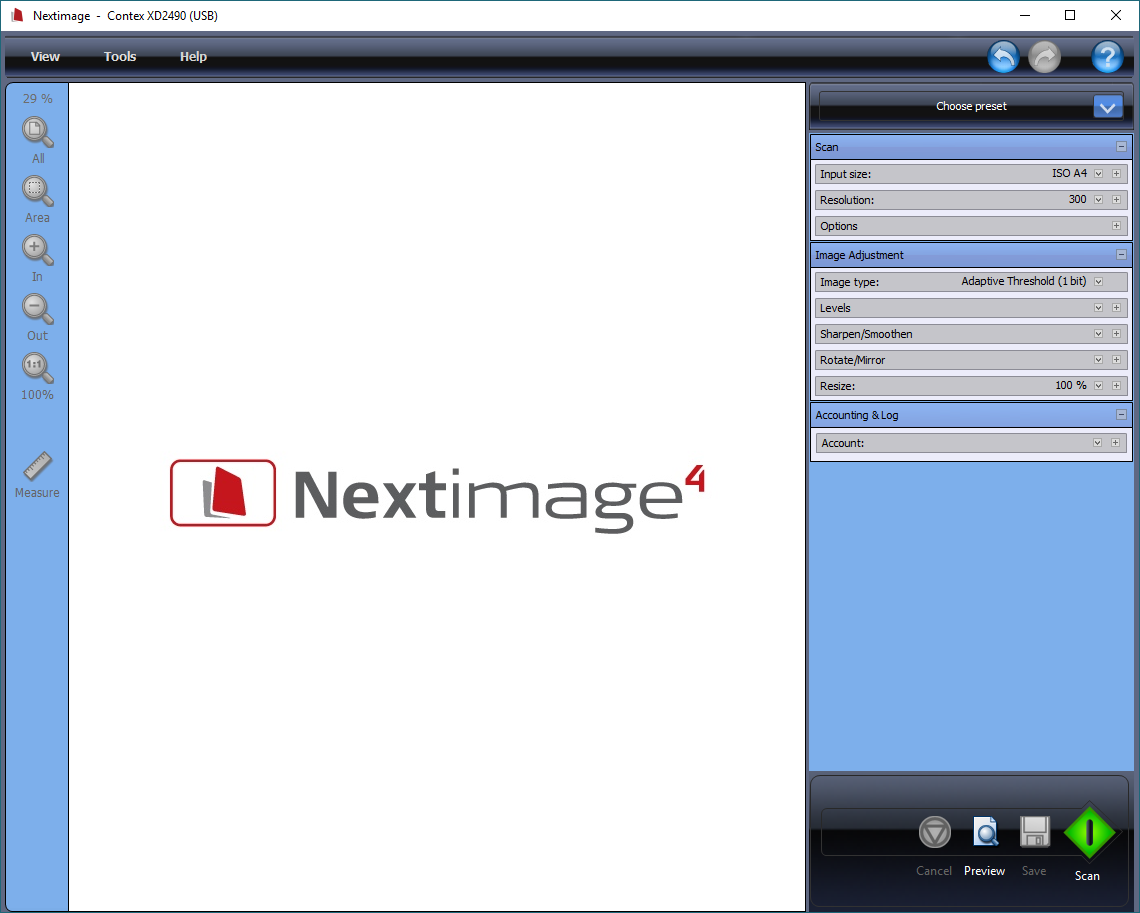Open the View menu

45,57
